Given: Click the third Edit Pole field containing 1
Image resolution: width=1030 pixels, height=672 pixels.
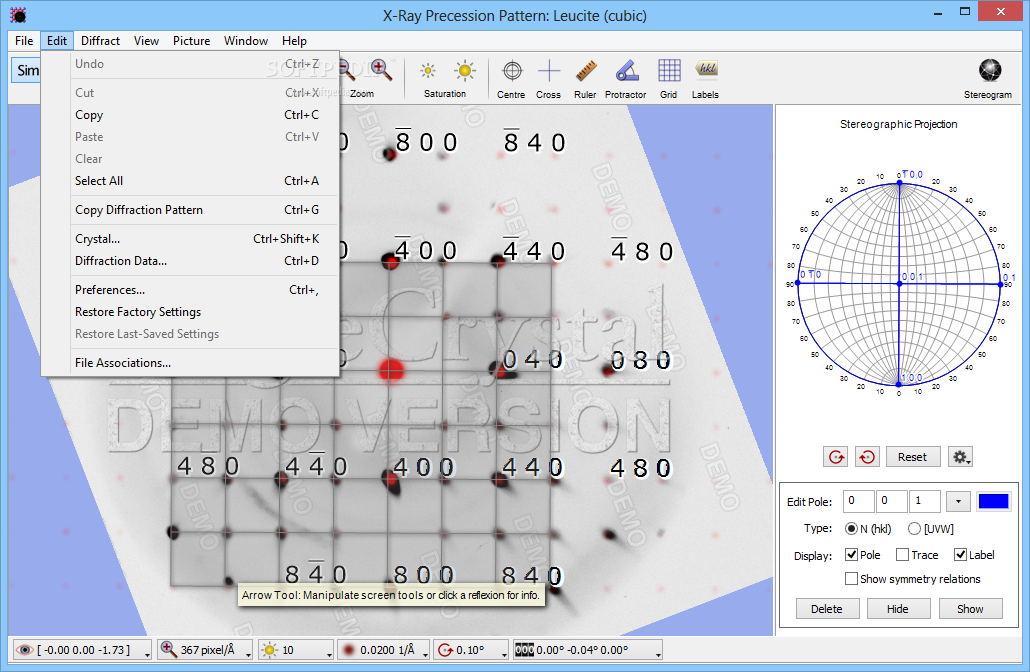Looking at the screenshot, I should 924,501.
